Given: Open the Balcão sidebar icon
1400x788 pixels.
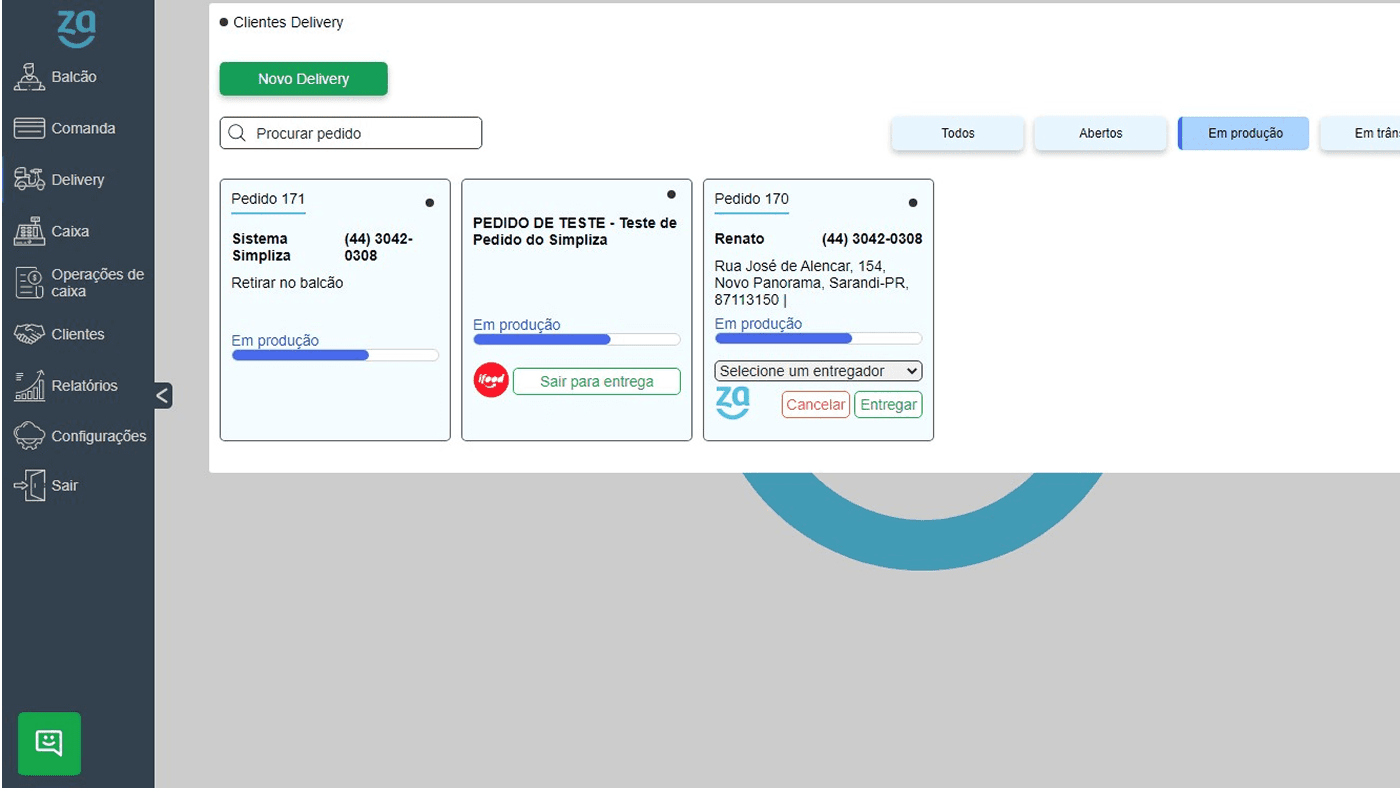Looking at the screenshot, I should coord(30,77).
